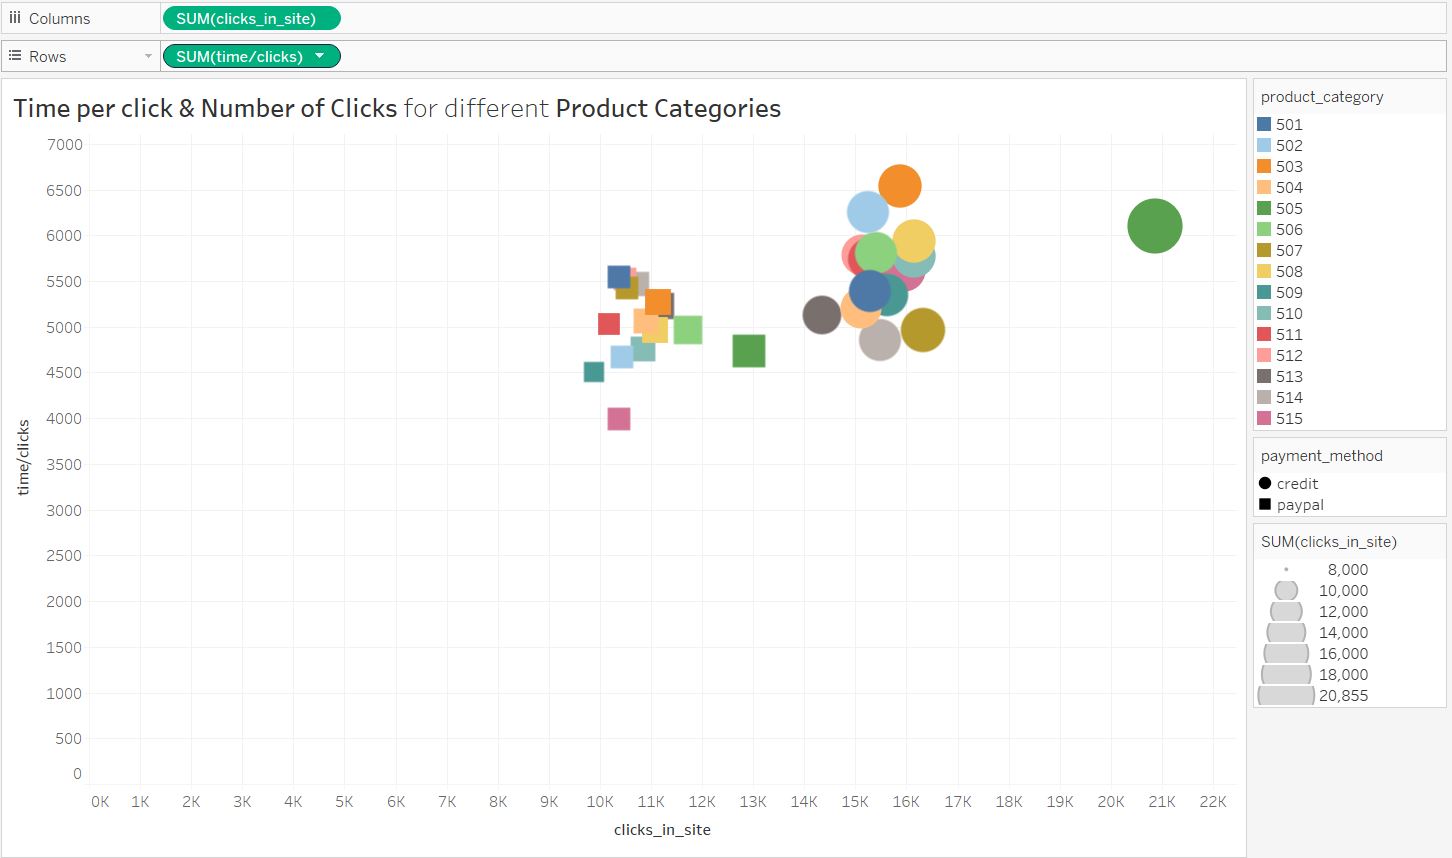The height and width of the screenshot is (858, 1452).
Task: Click the product_category legend title
Action: 1321,97
